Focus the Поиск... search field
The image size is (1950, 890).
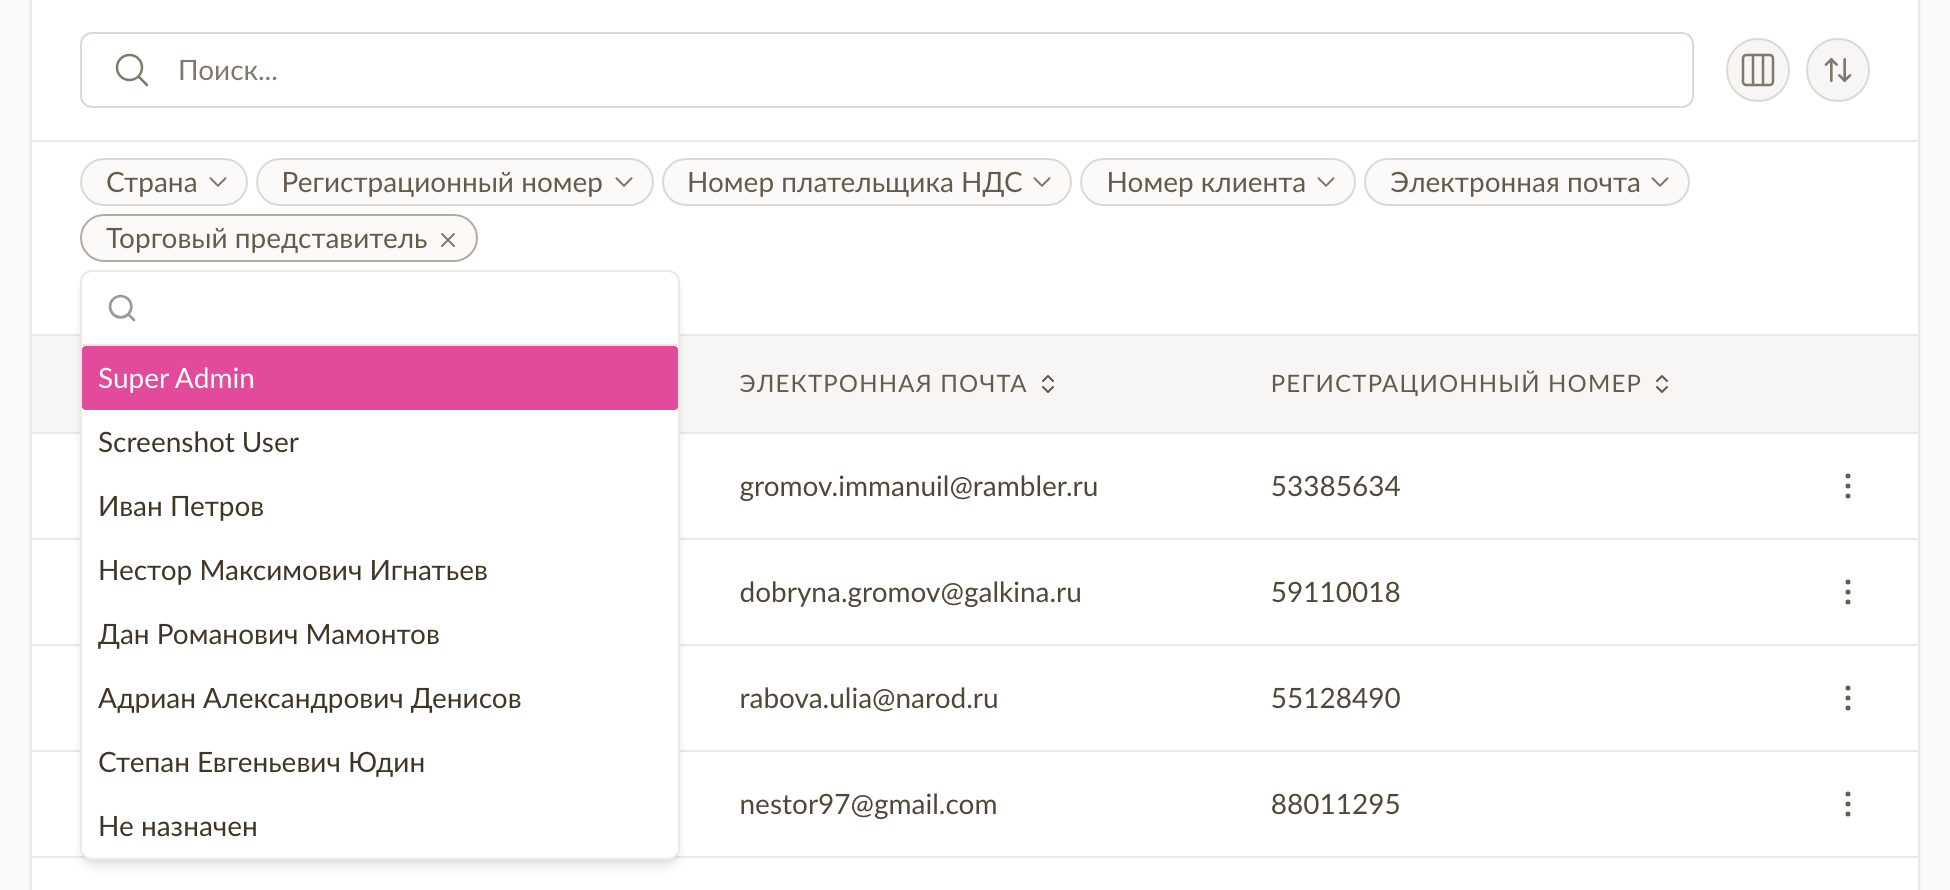(887, 70)
